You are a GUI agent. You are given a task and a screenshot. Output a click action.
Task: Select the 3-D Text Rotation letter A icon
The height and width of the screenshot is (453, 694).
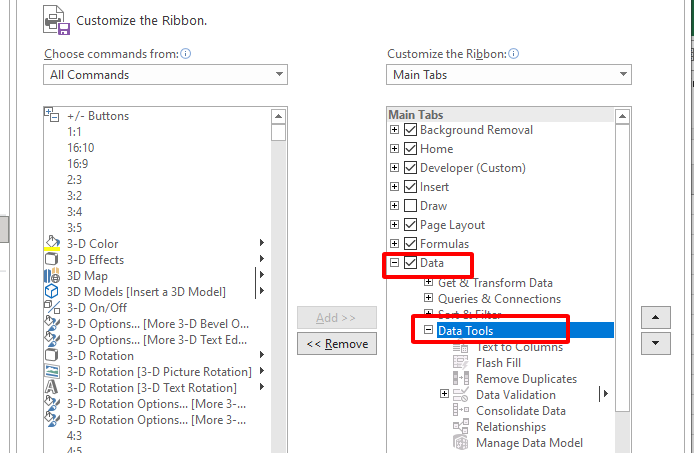pos(51,387)
